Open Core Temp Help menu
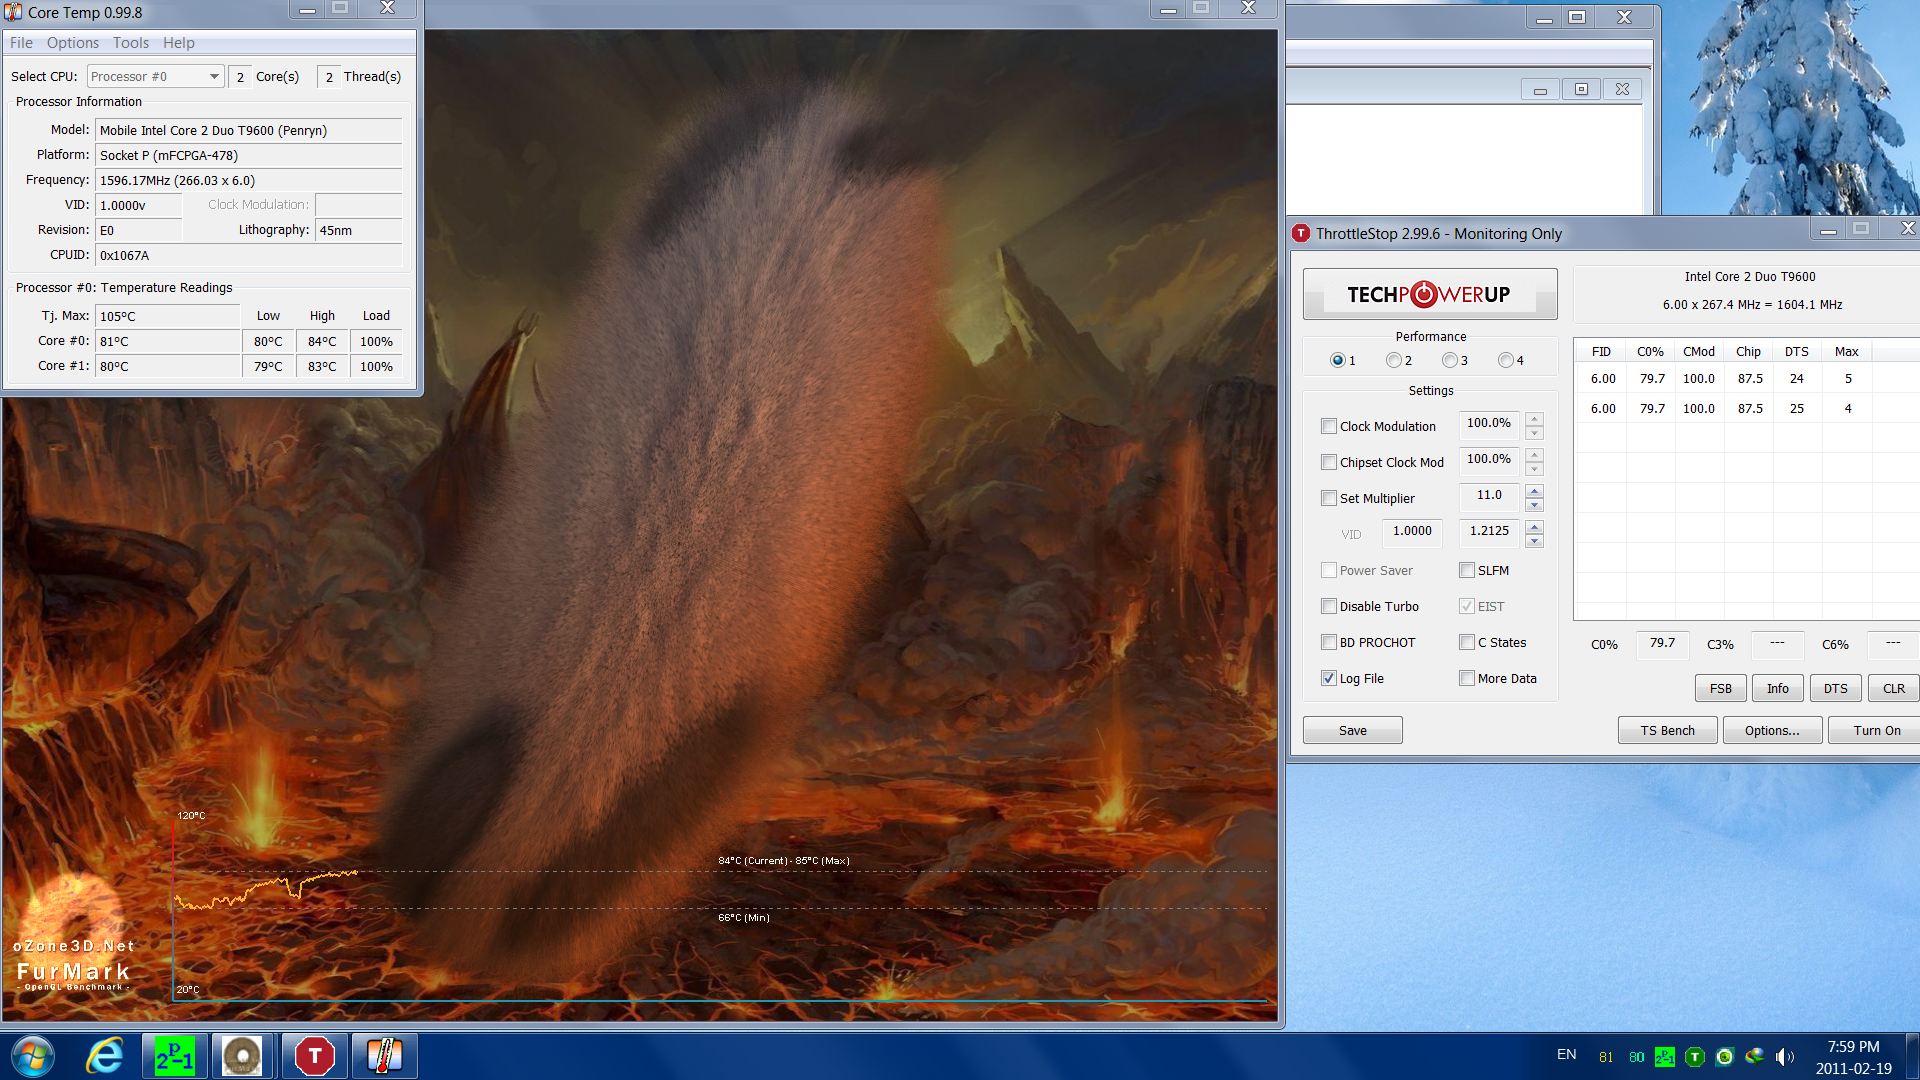Image resolution: width=1920 pixels, height=1080 pixels. pos(178,43)
